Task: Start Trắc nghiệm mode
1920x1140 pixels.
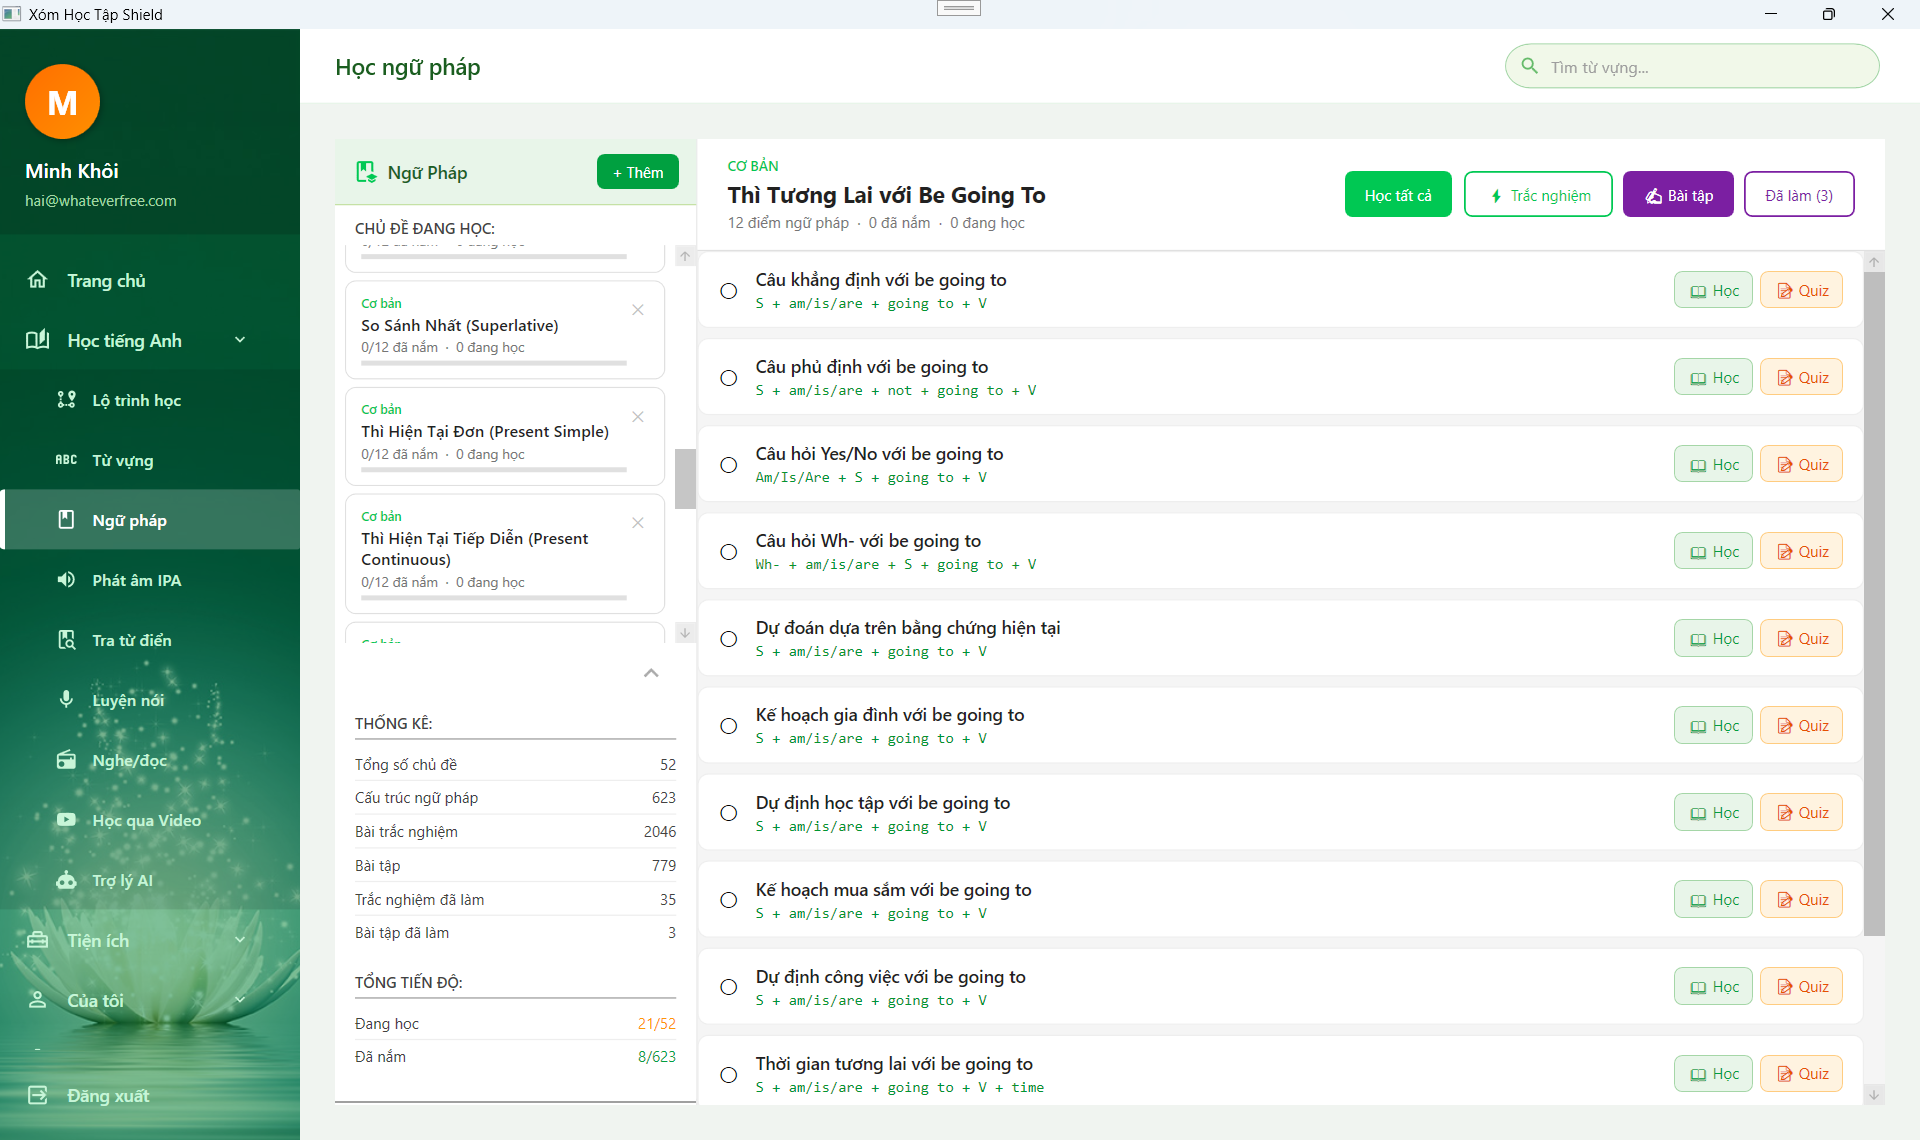Action: click(1538, 195)
